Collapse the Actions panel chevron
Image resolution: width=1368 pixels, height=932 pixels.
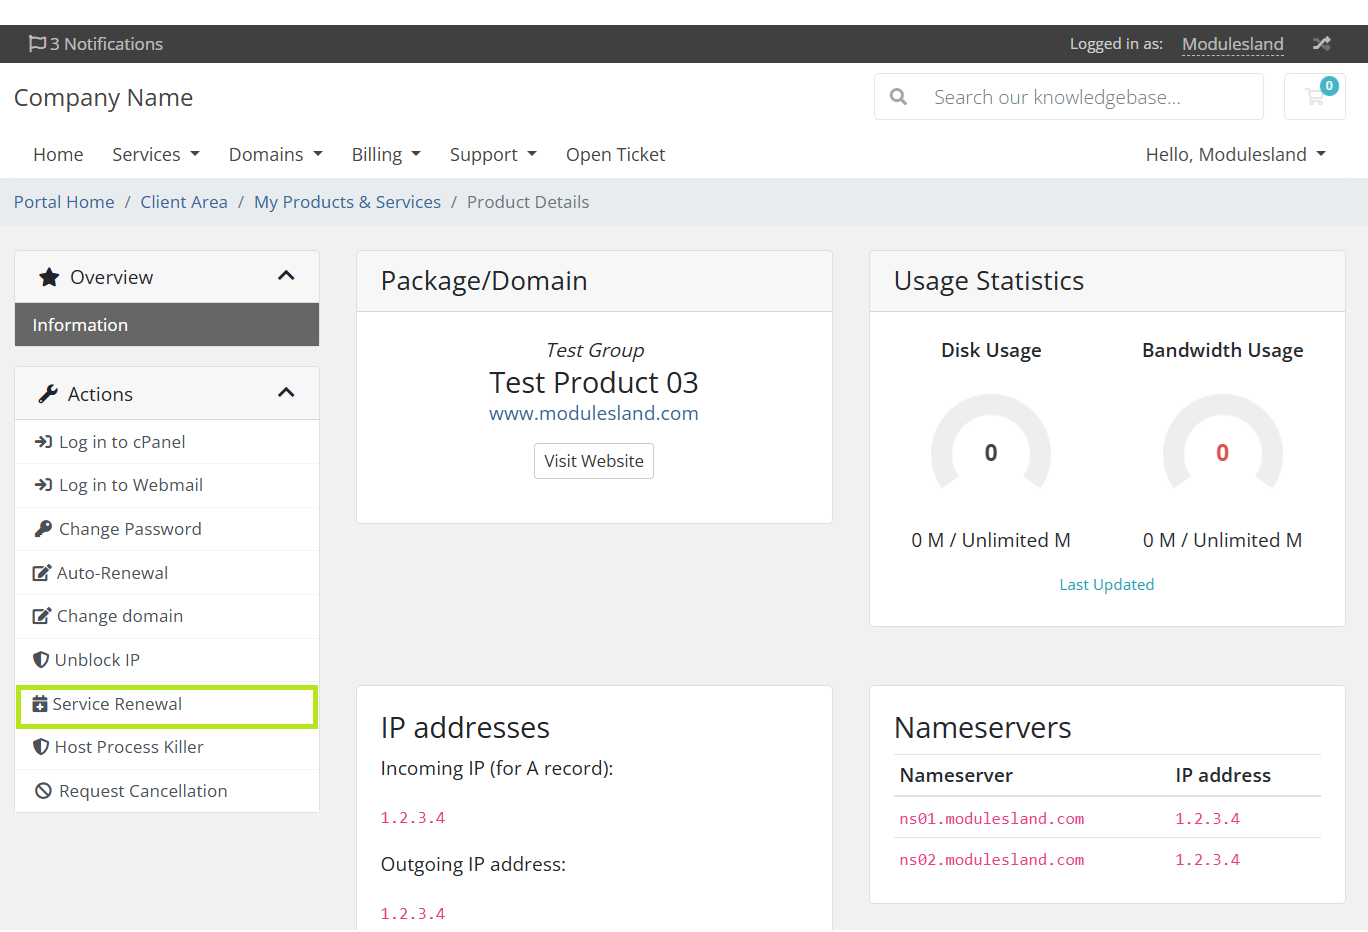(286, 393)
